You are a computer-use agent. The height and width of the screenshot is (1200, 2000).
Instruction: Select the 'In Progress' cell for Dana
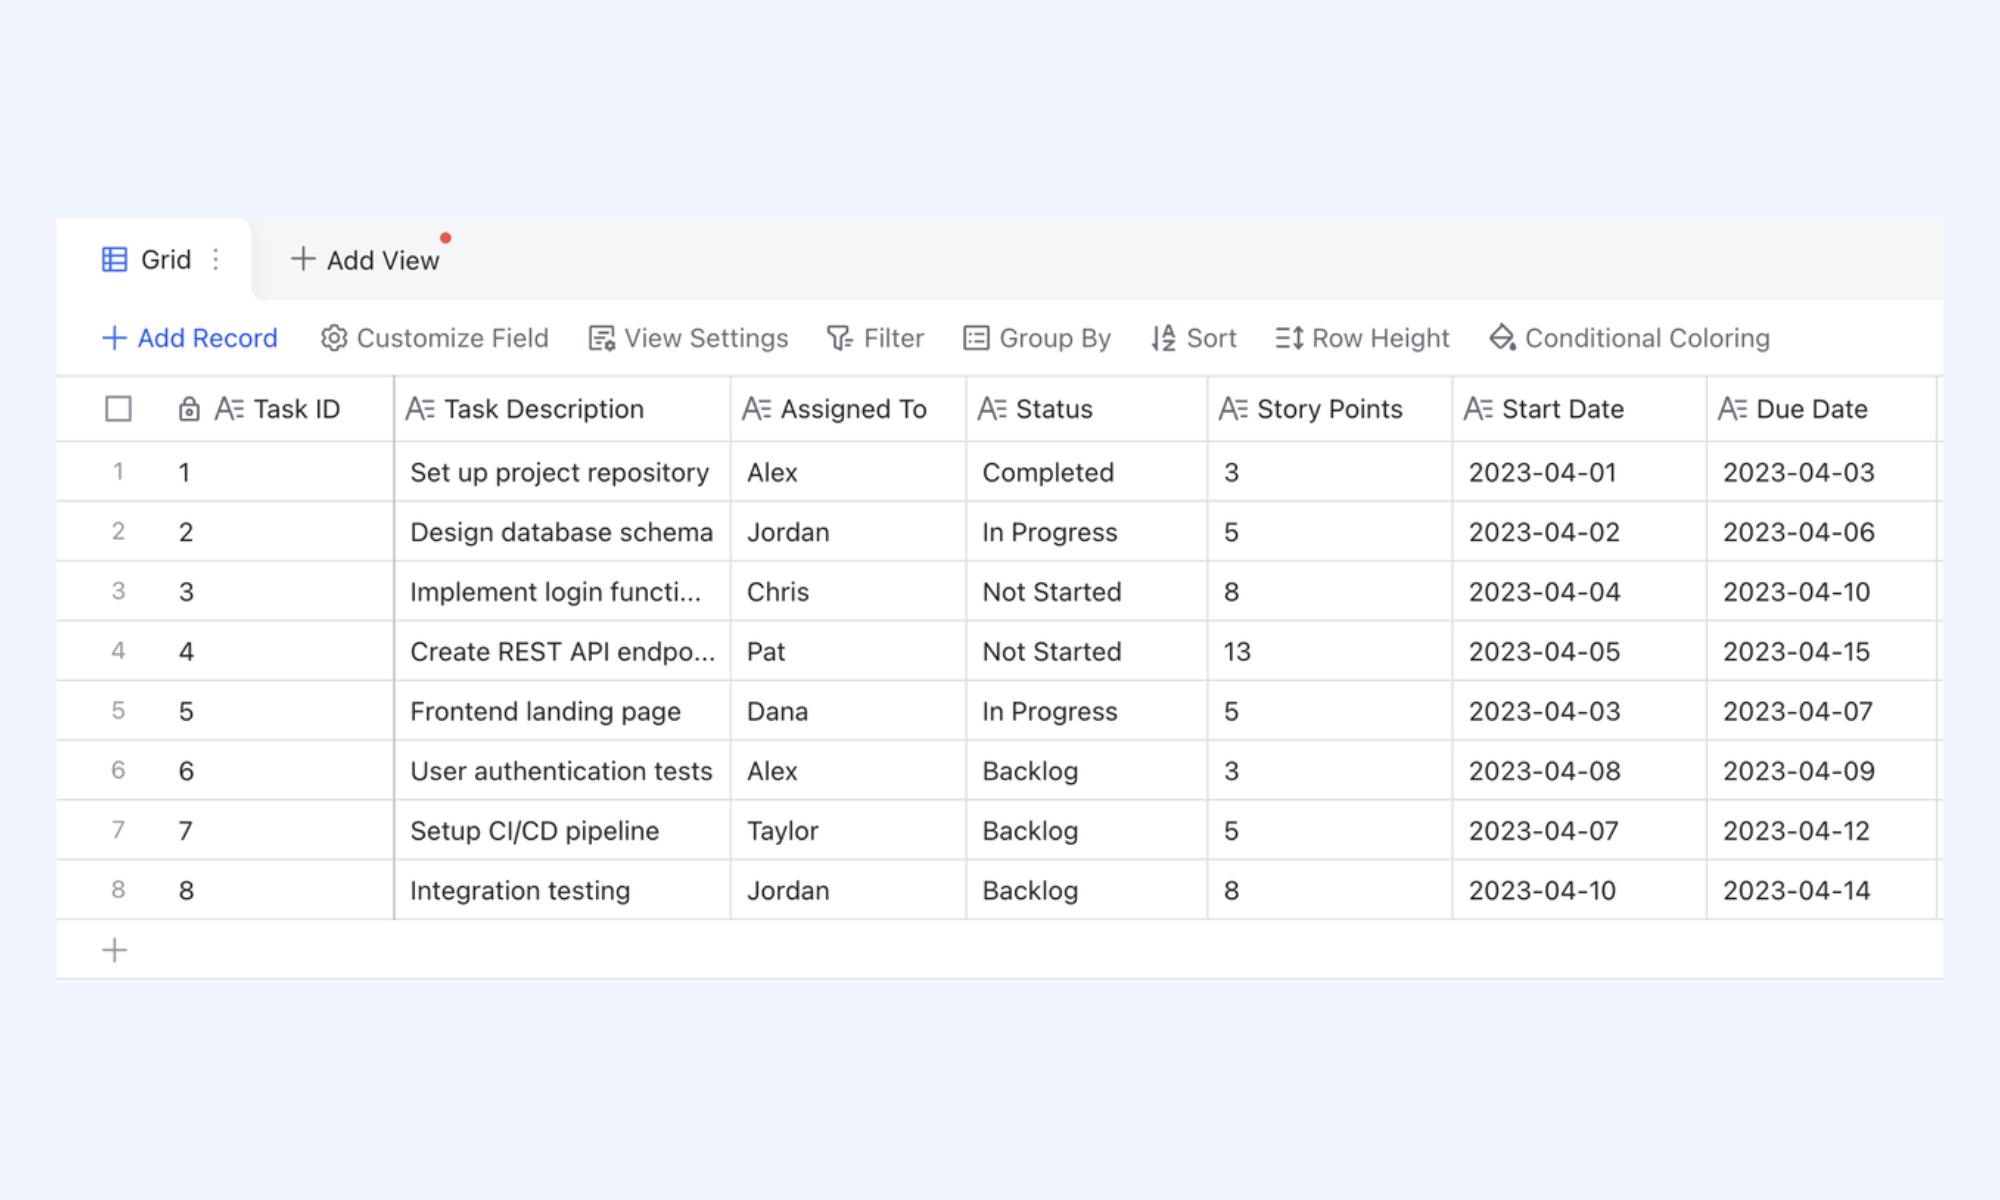(1087, 711)
